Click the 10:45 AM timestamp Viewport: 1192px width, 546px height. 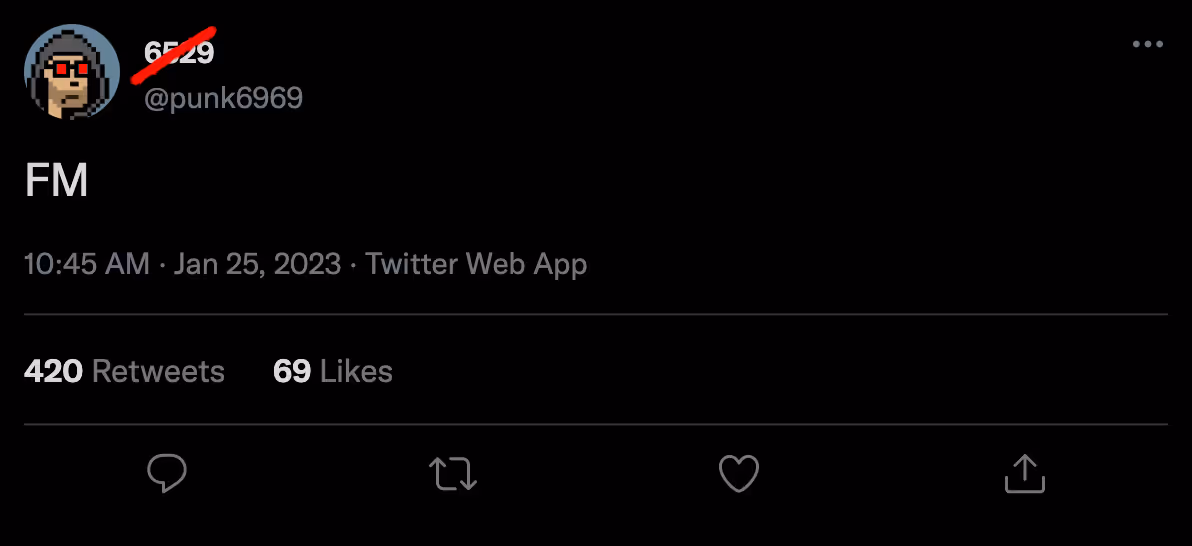tap(86, 265)
